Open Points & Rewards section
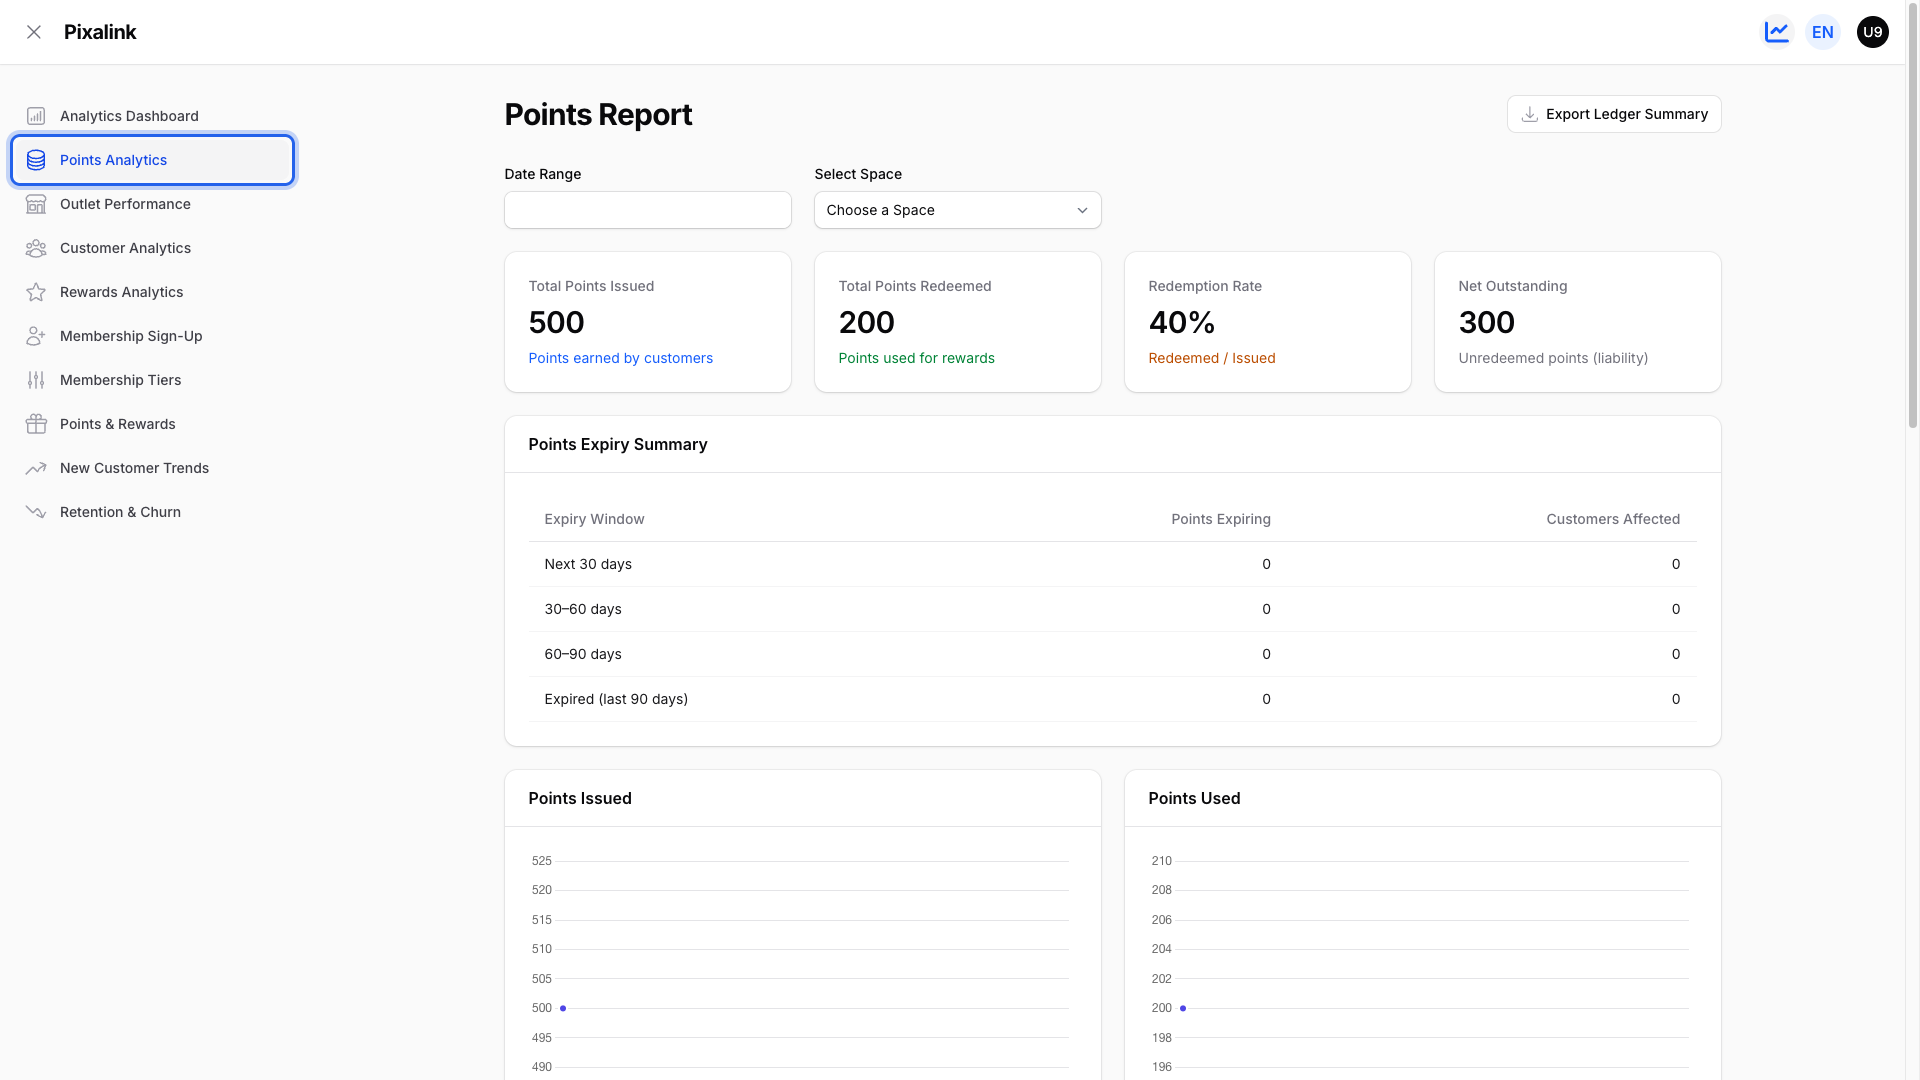The image size is (1920, 1080). pyautogui.click(x=152, y=424)
